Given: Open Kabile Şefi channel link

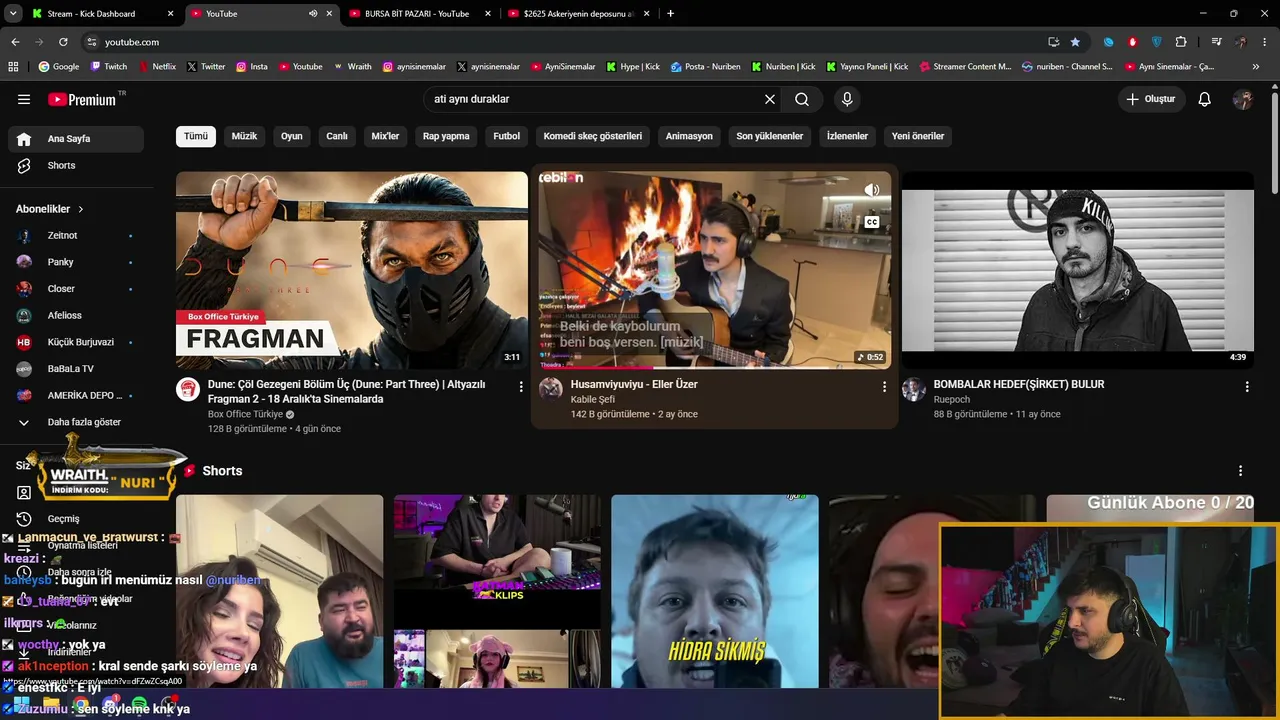Looking at the screenshot, I should [x=592, y=399].
